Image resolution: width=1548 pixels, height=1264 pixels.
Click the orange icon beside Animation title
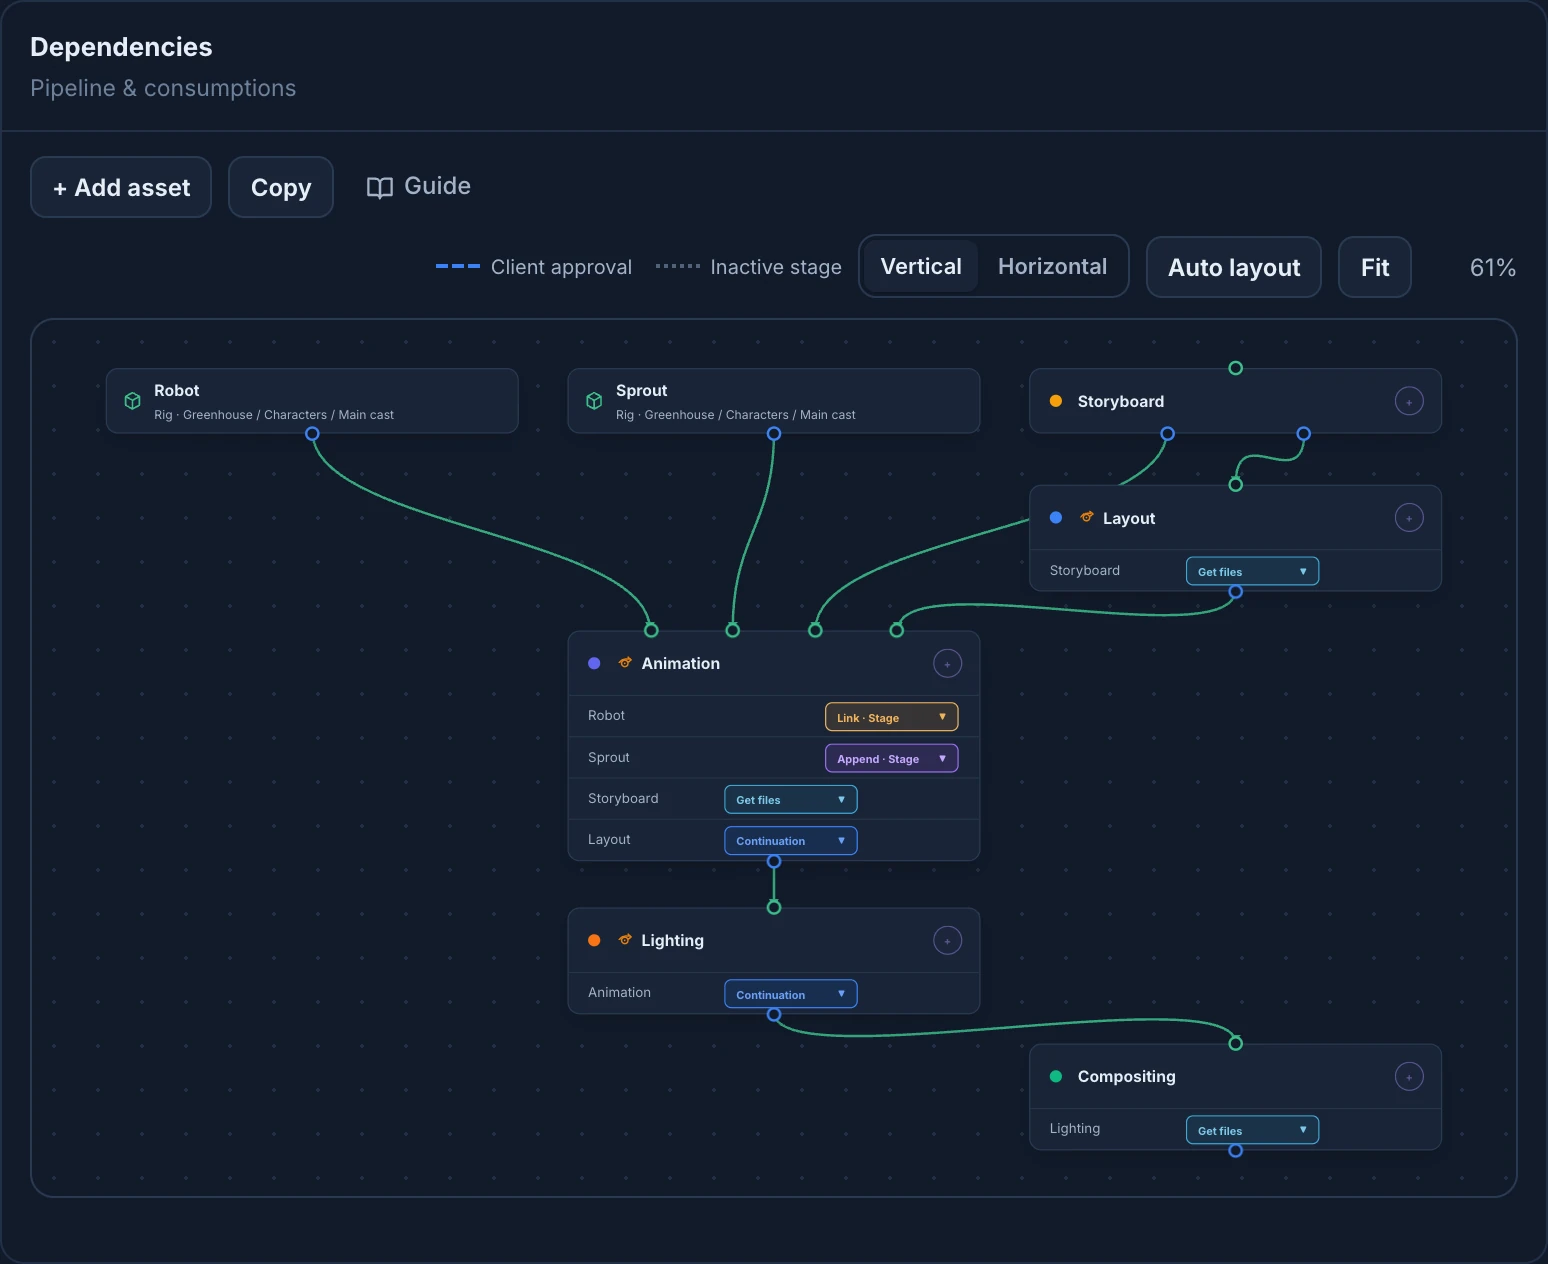point(625,662)
